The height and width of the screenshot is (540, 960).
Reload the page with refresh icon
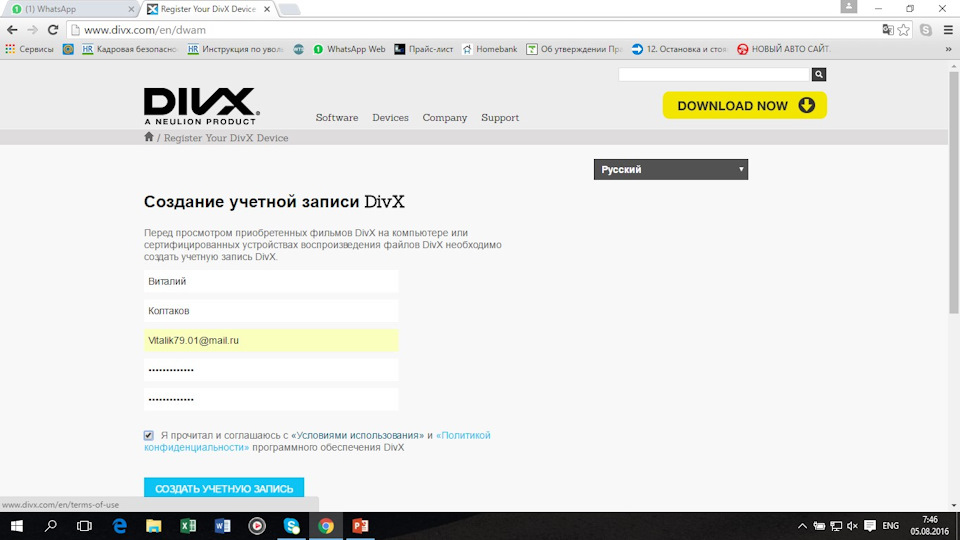(x=53, y=29)
